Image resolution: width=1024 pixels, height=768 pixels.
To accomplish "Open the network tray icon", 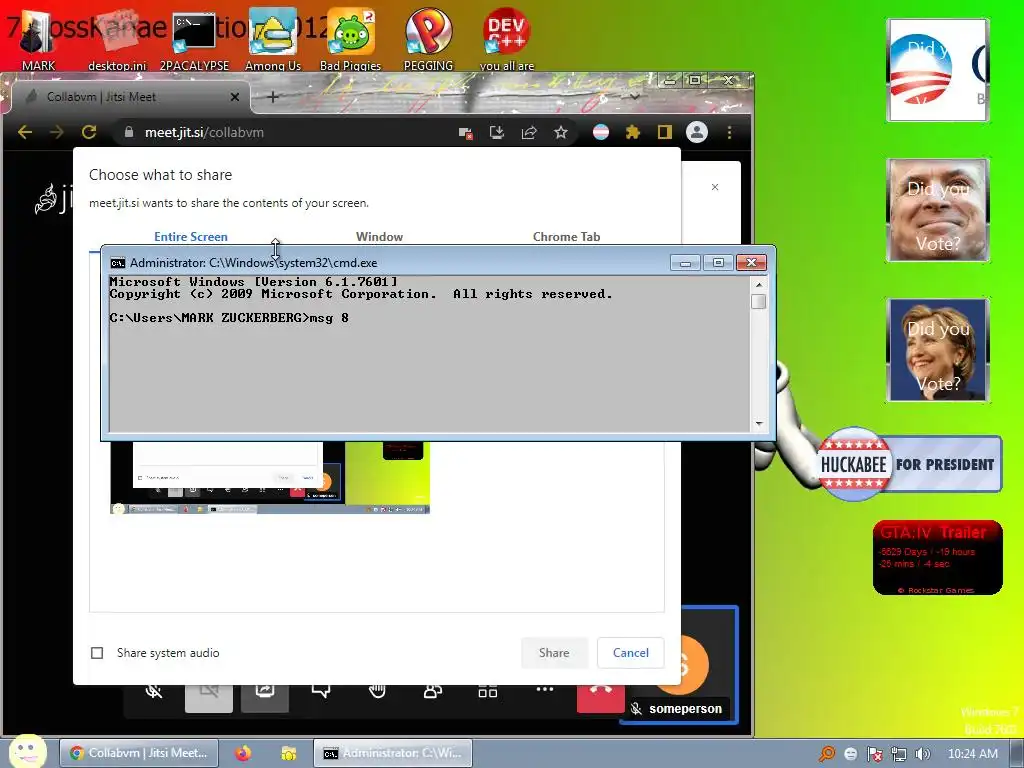I will tap(899, 754).
